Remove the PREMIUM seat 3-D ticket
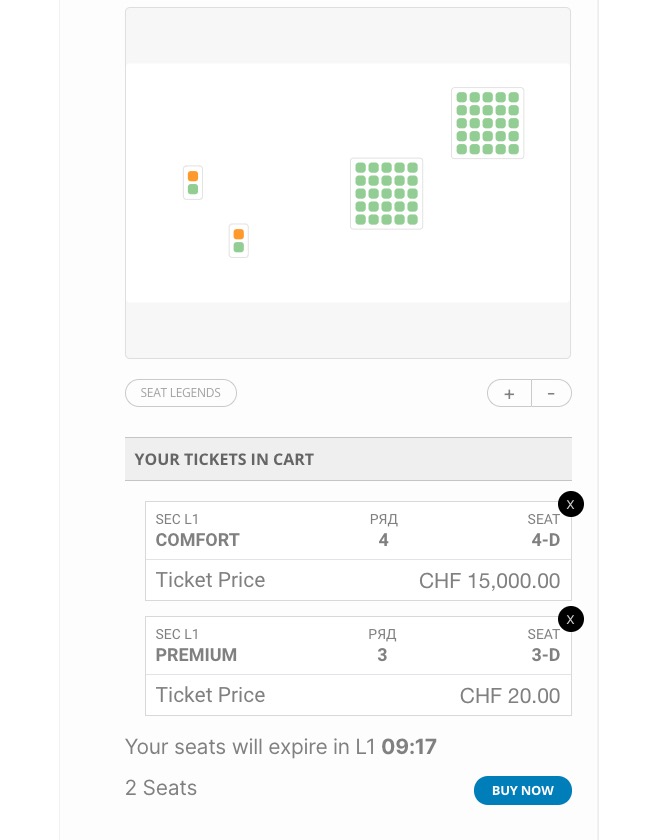The width and height of the screenshot is (666, 840). [571, 619]
